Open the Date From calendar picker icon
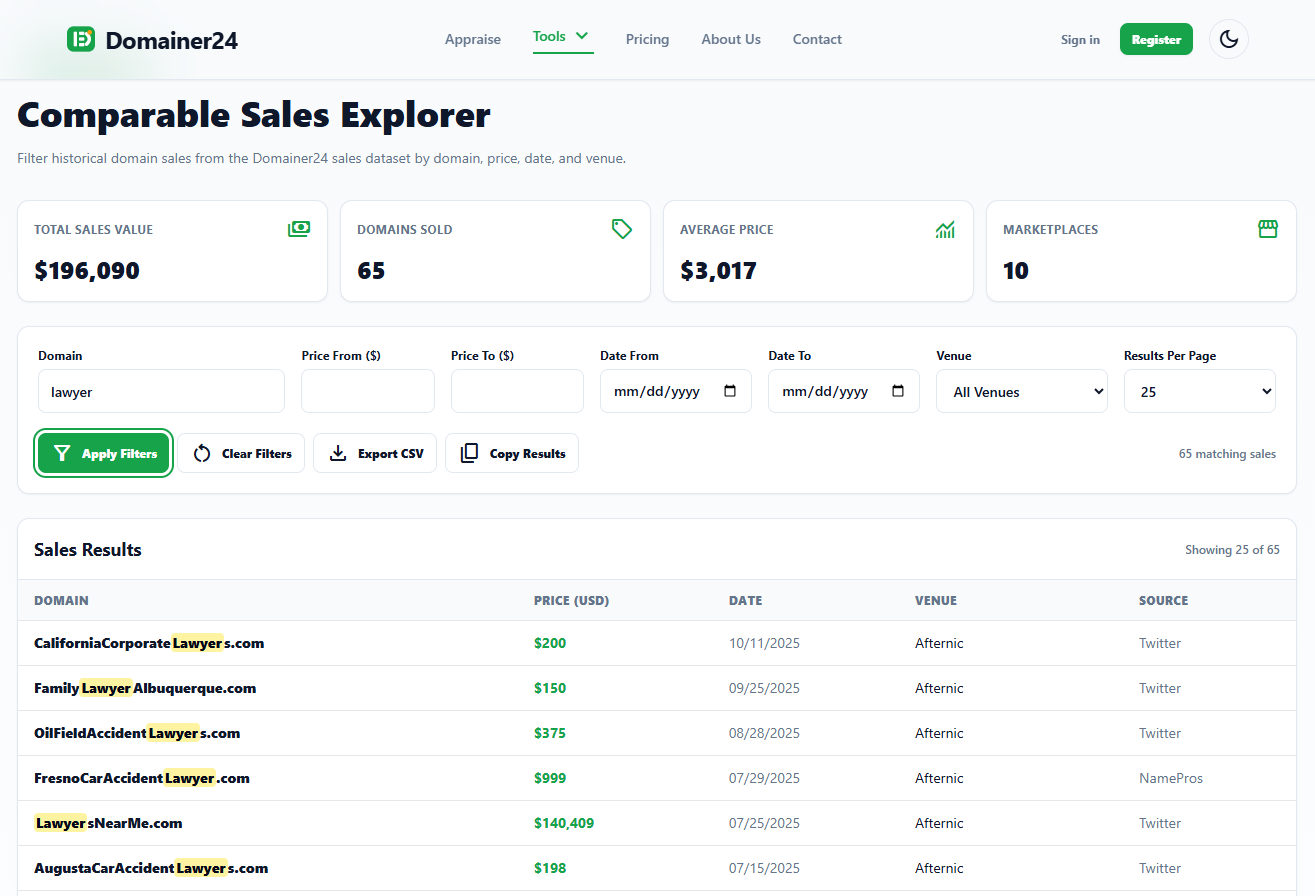Screen dimensions: 1315x896 (x=730, y=391)
